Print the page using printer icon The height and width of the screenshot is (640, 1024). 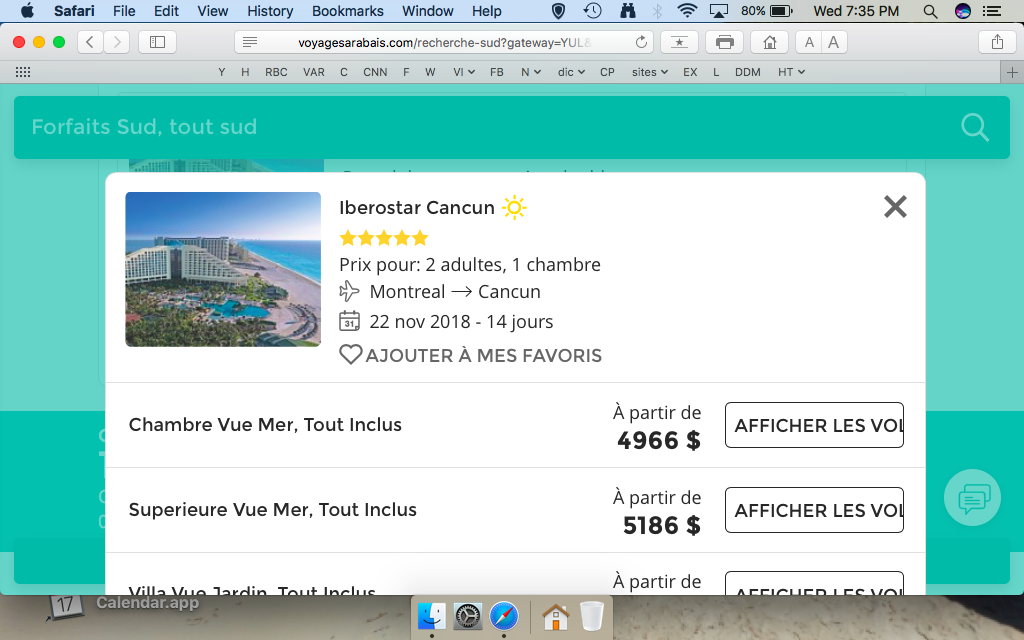pos(724,42)
